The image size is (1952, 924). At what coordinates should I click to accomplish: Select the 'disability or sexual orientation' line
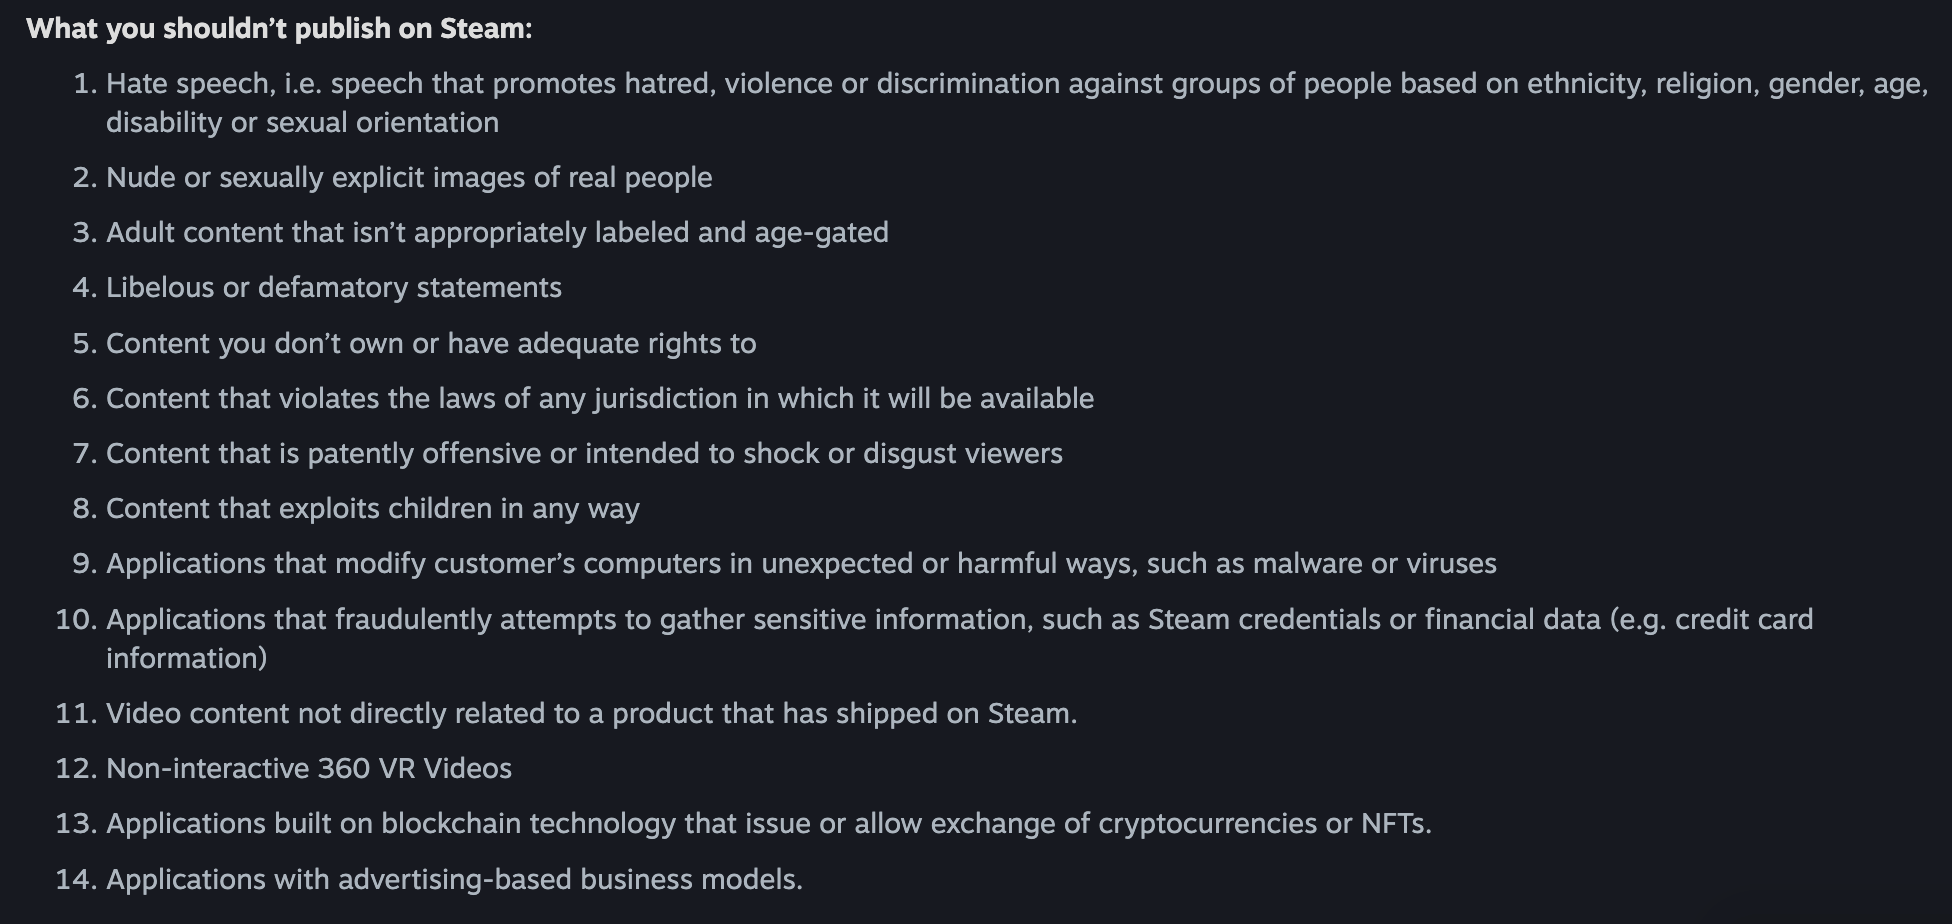click(x=302, y=122)
